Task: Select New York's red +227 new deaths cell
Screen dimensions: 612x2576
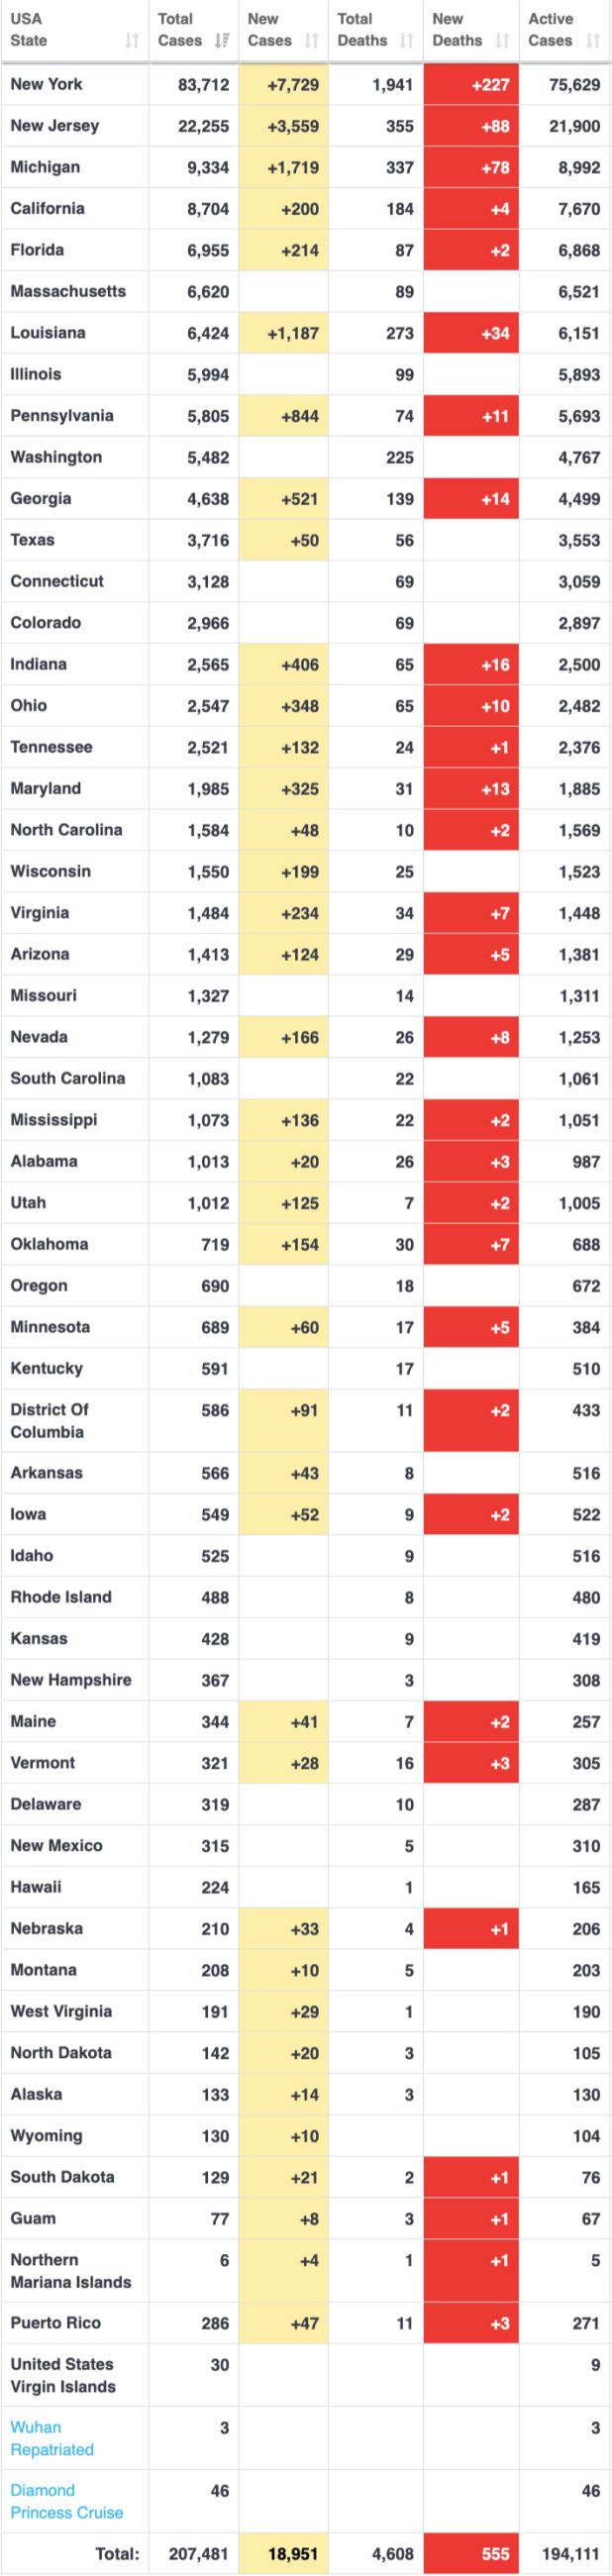Action: pos(471,85)
